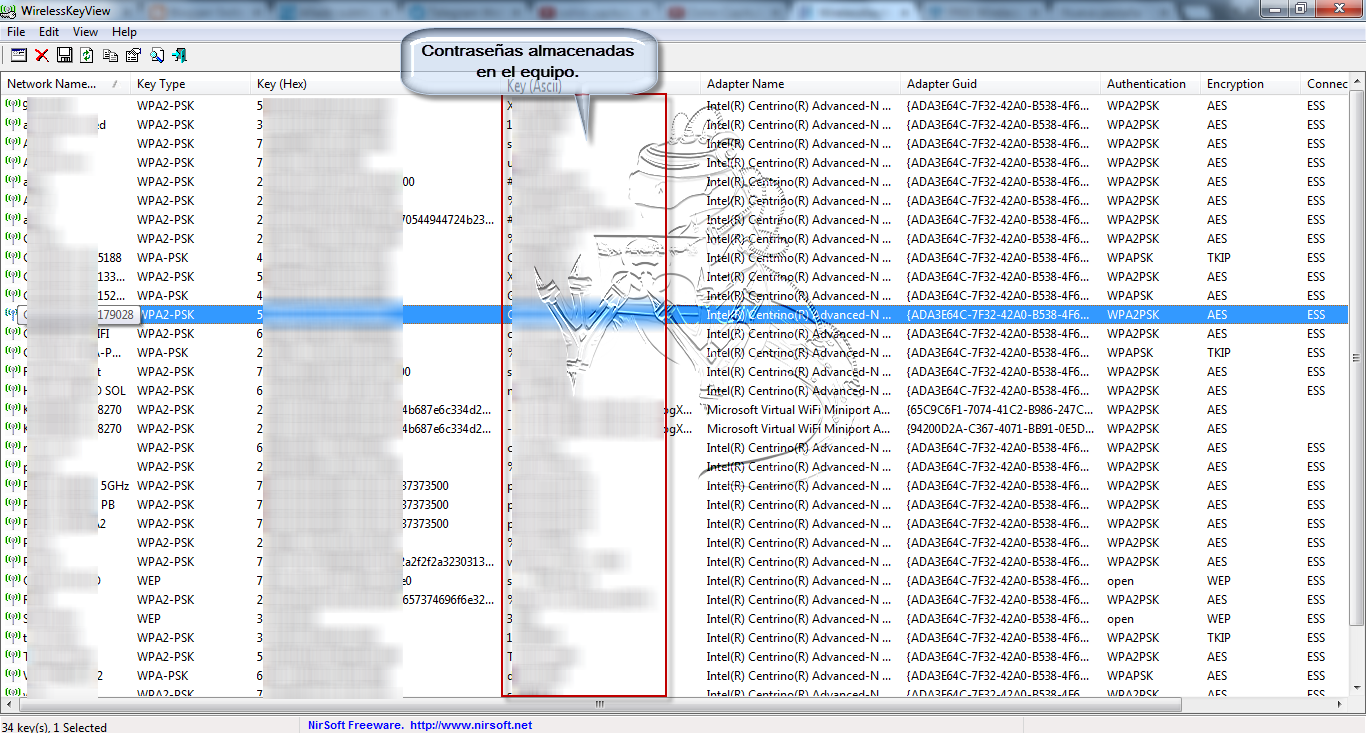This screenshot has height=733, width=1366.
Task: Click the adapter GUID starting {94200D2A-C367
Action: [1000, 429]
